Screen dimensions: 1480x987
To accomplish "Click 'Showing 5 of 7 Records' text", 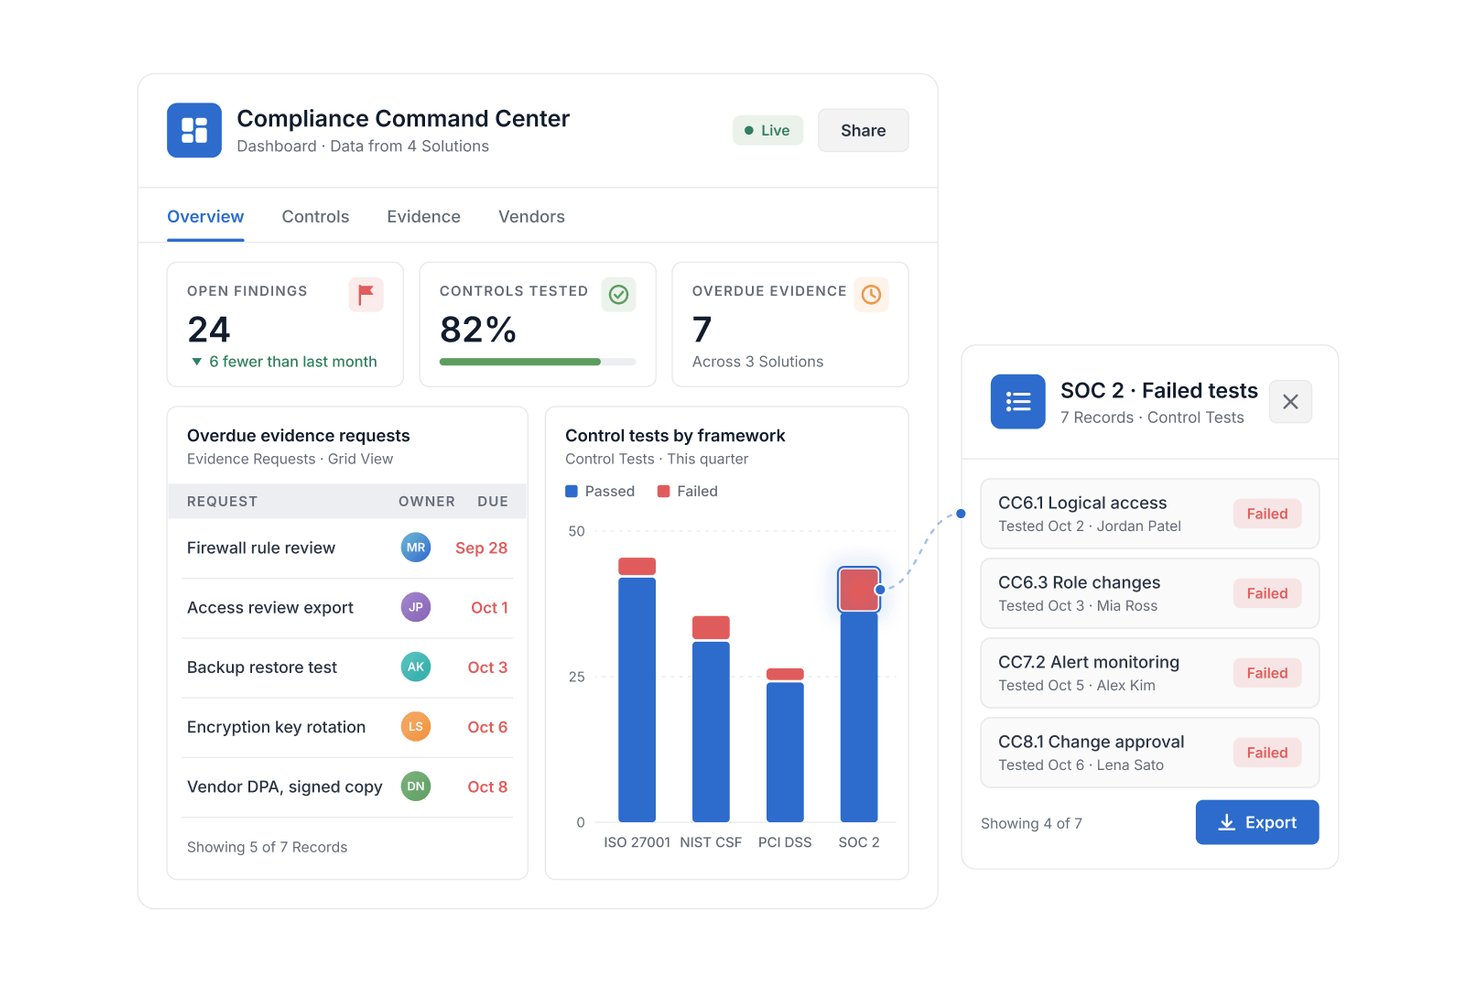I will click(x=267, y=847).
